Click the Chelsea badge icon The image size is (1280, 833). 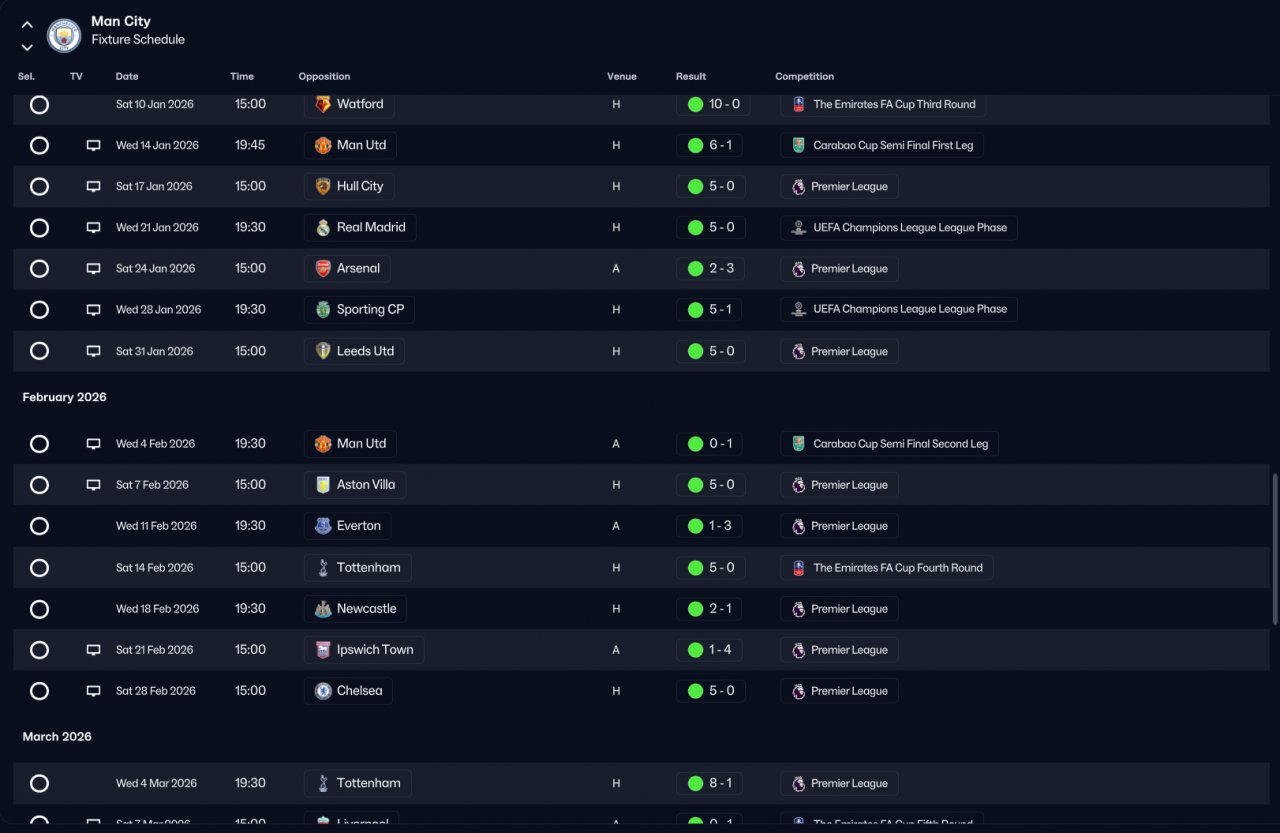click(x=323, y=691)
